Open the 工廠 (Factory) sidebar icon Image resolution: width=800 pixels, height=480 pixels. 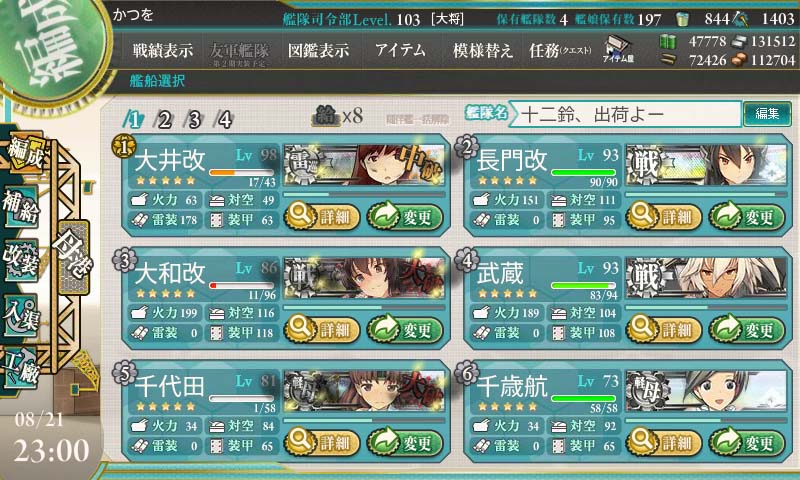tap(20, 368)
